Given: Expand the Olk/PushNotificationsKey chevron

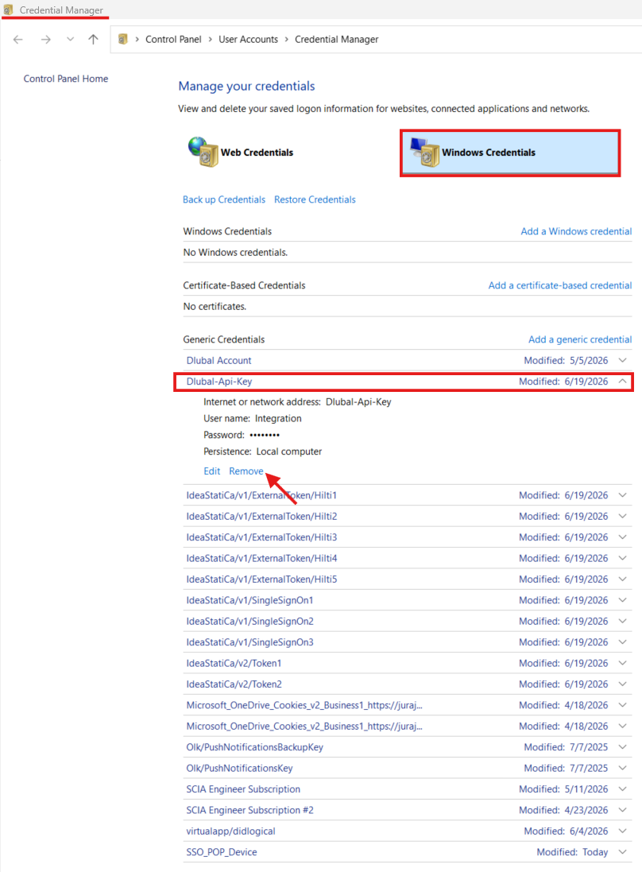Looking at the screenshot, I should (623, 768).
